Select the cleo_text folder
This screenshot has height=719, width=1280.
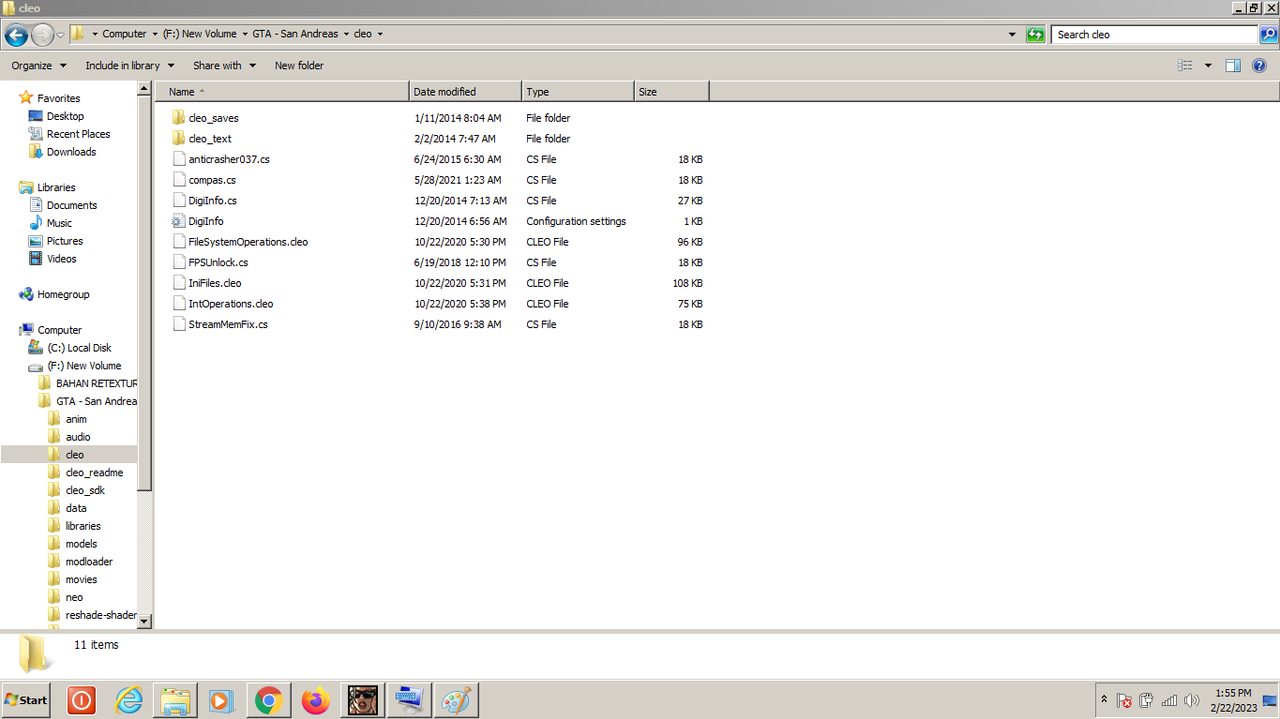[x=209, y=139]
